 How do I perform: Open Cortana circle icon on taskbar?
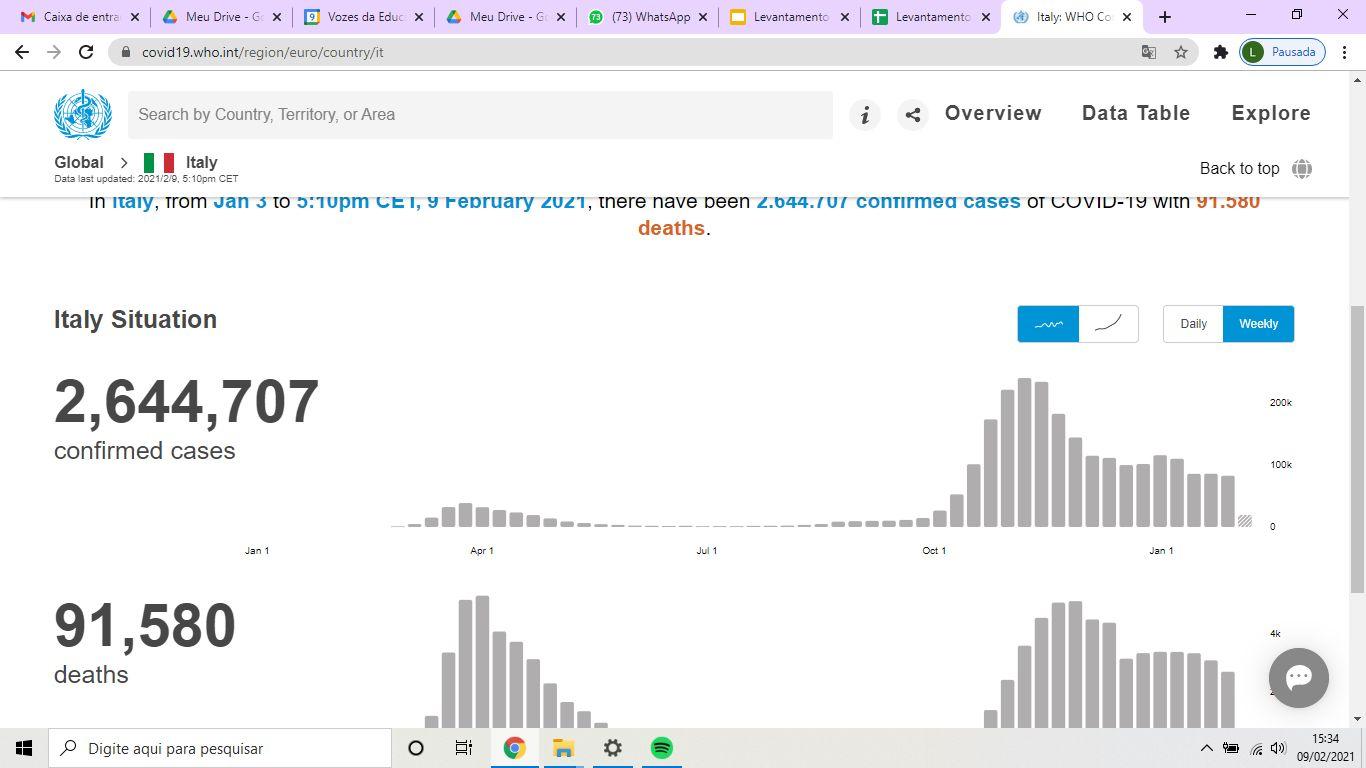point(416,748)
